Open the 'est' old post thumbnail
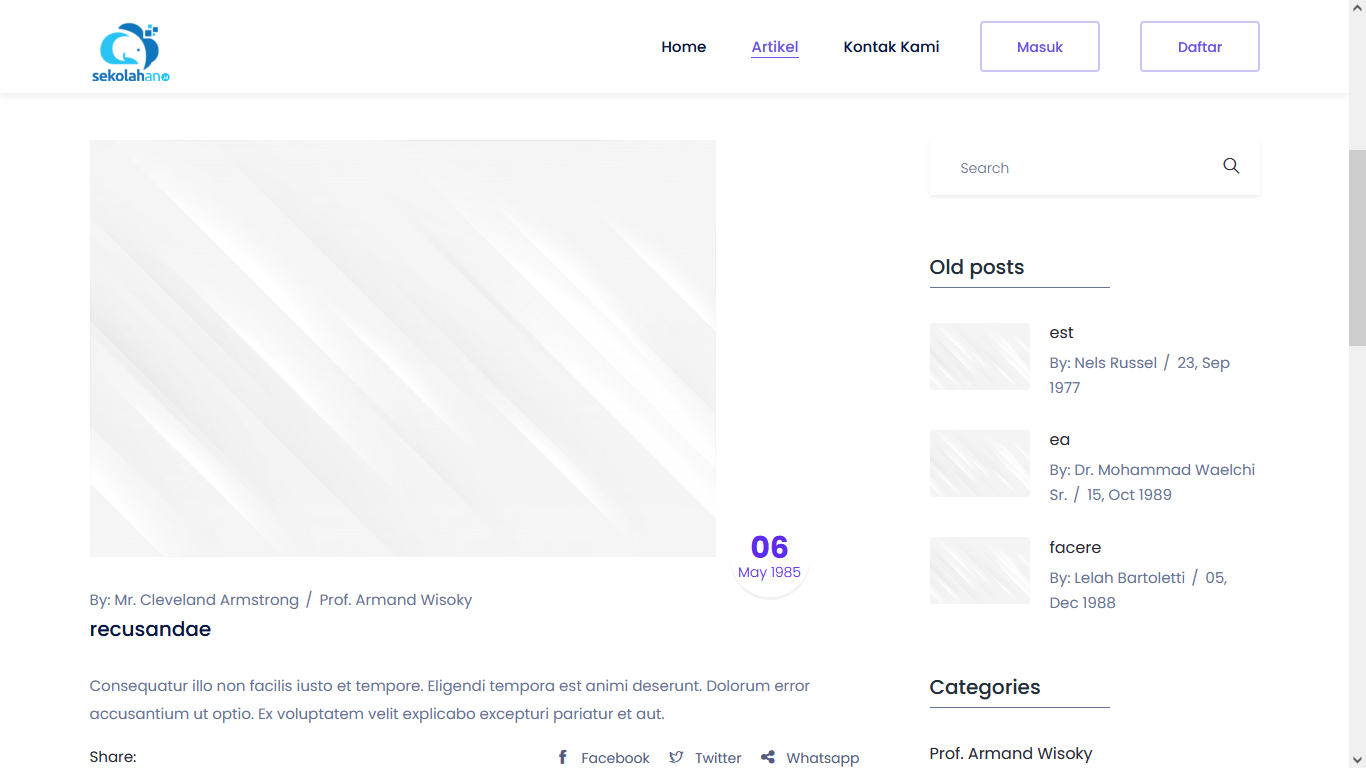Image resolution: width=1366 pixels, height=768 pixels. pyautogui.click(x=979, y=356)
